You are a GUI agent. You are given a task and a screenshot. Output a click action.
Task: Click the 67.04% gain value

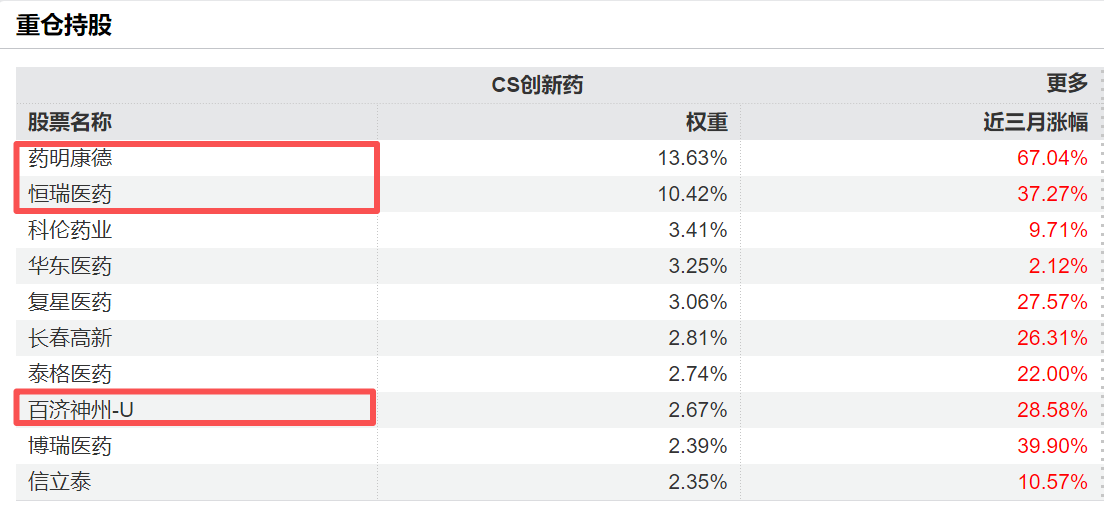1053,158
